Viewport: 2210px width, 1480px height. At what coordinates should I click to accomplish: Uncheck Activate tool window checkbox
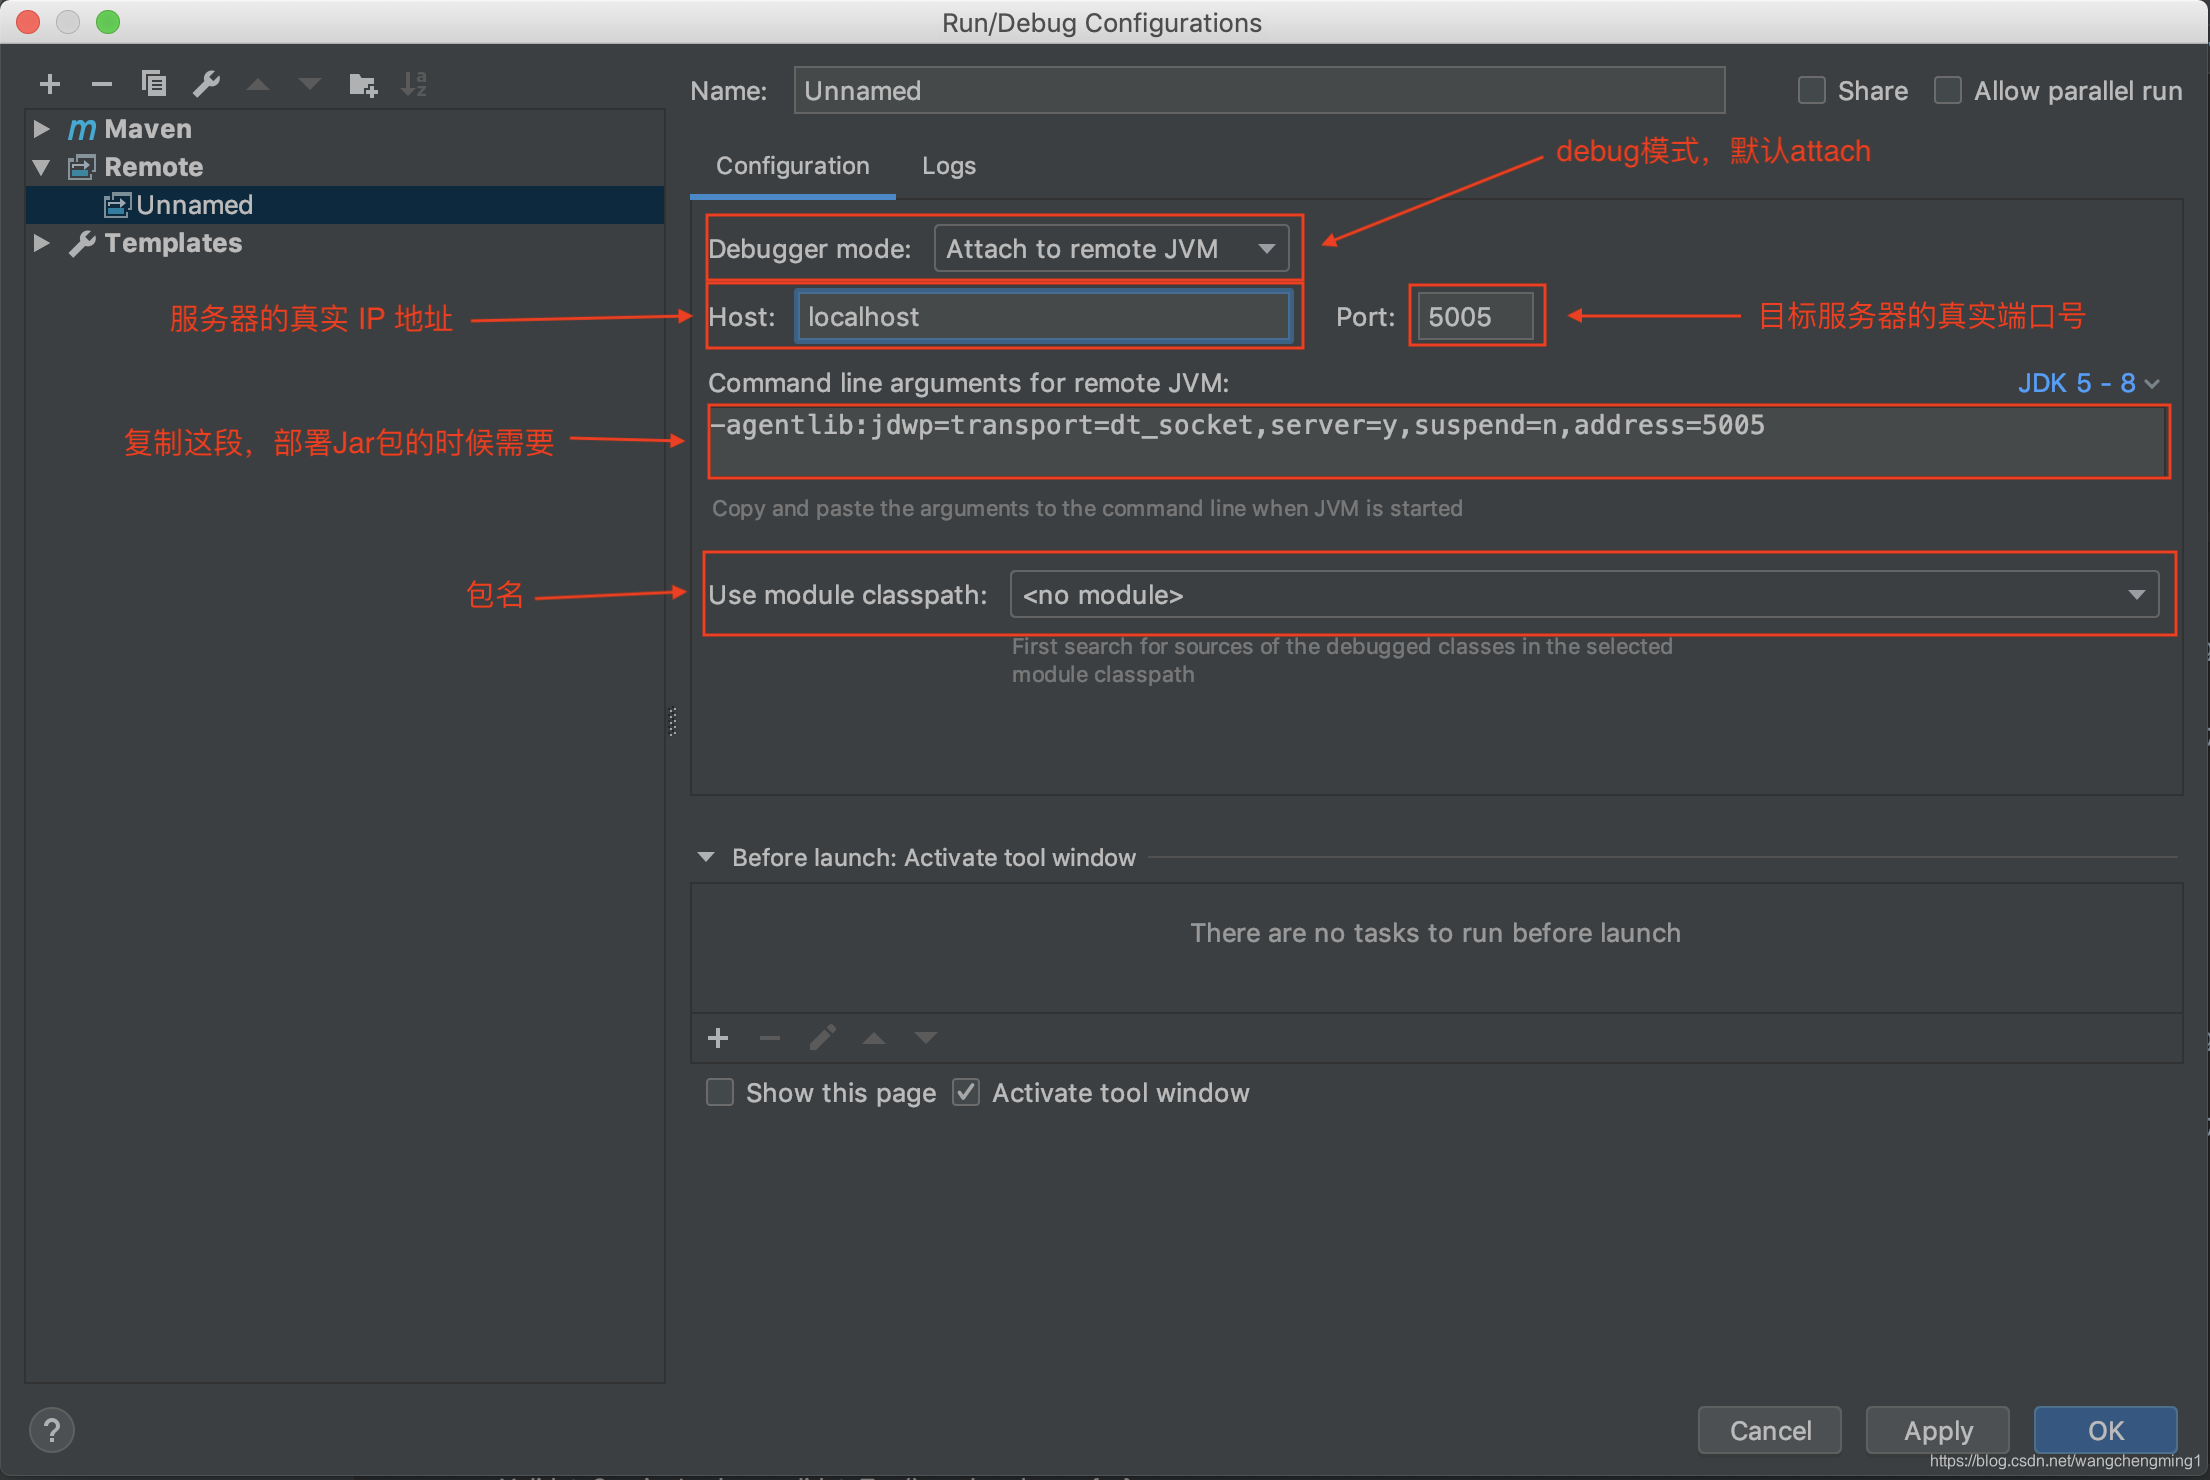coord(966,1092)
